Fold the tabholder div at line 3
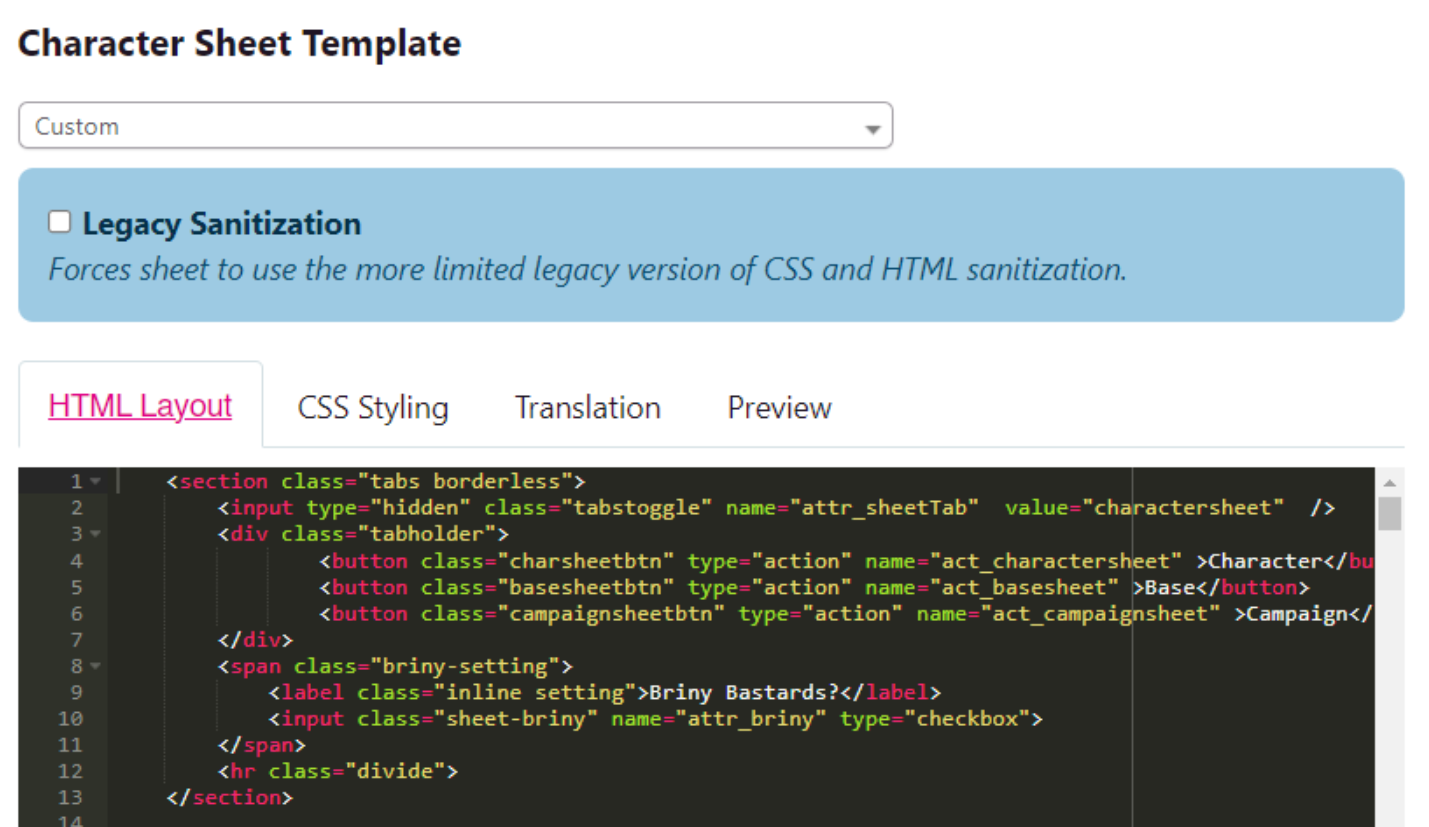The height and width of the screenshot is (827, 1429). coord(95,534)
